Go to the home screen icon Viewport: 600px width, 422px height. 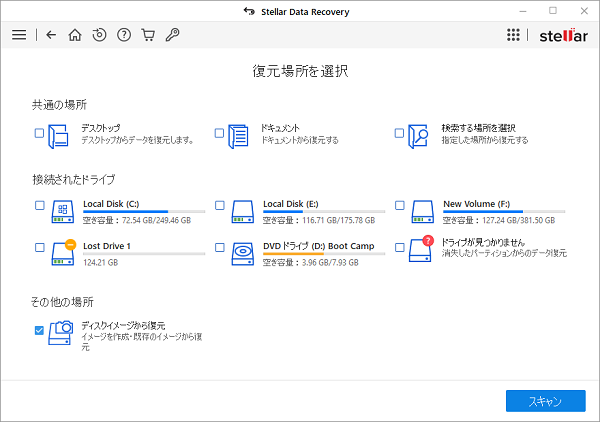pos(75,35)
